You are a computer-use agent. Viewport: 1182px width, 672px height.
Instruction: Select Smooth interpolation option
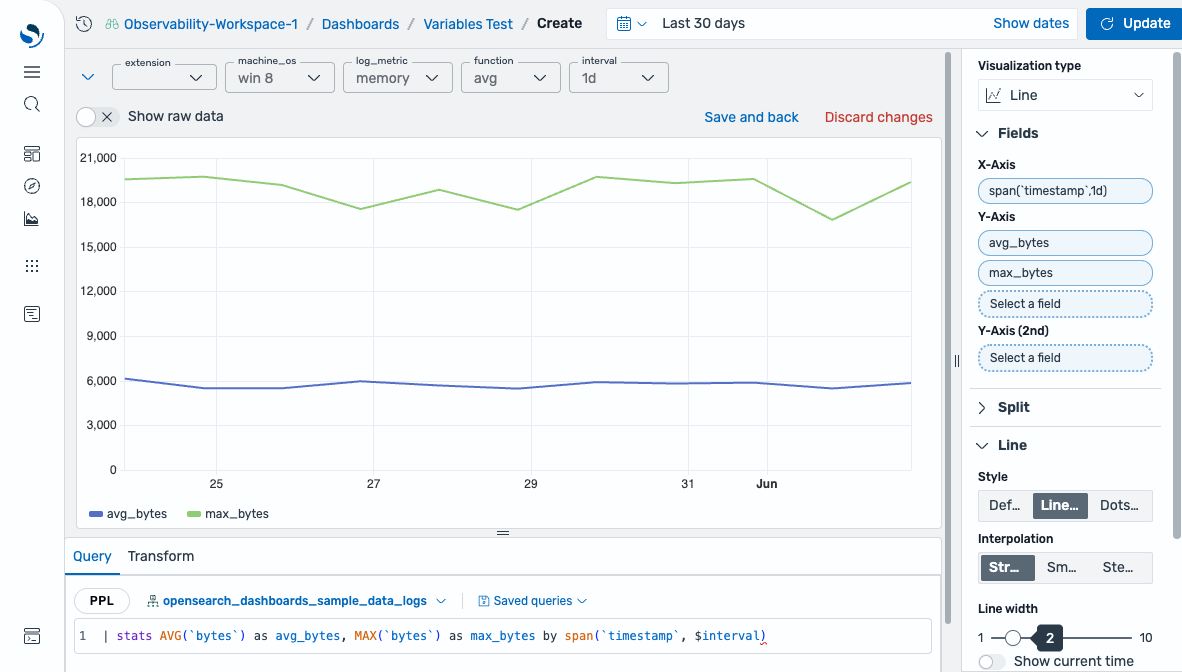tap(1061, 567)
